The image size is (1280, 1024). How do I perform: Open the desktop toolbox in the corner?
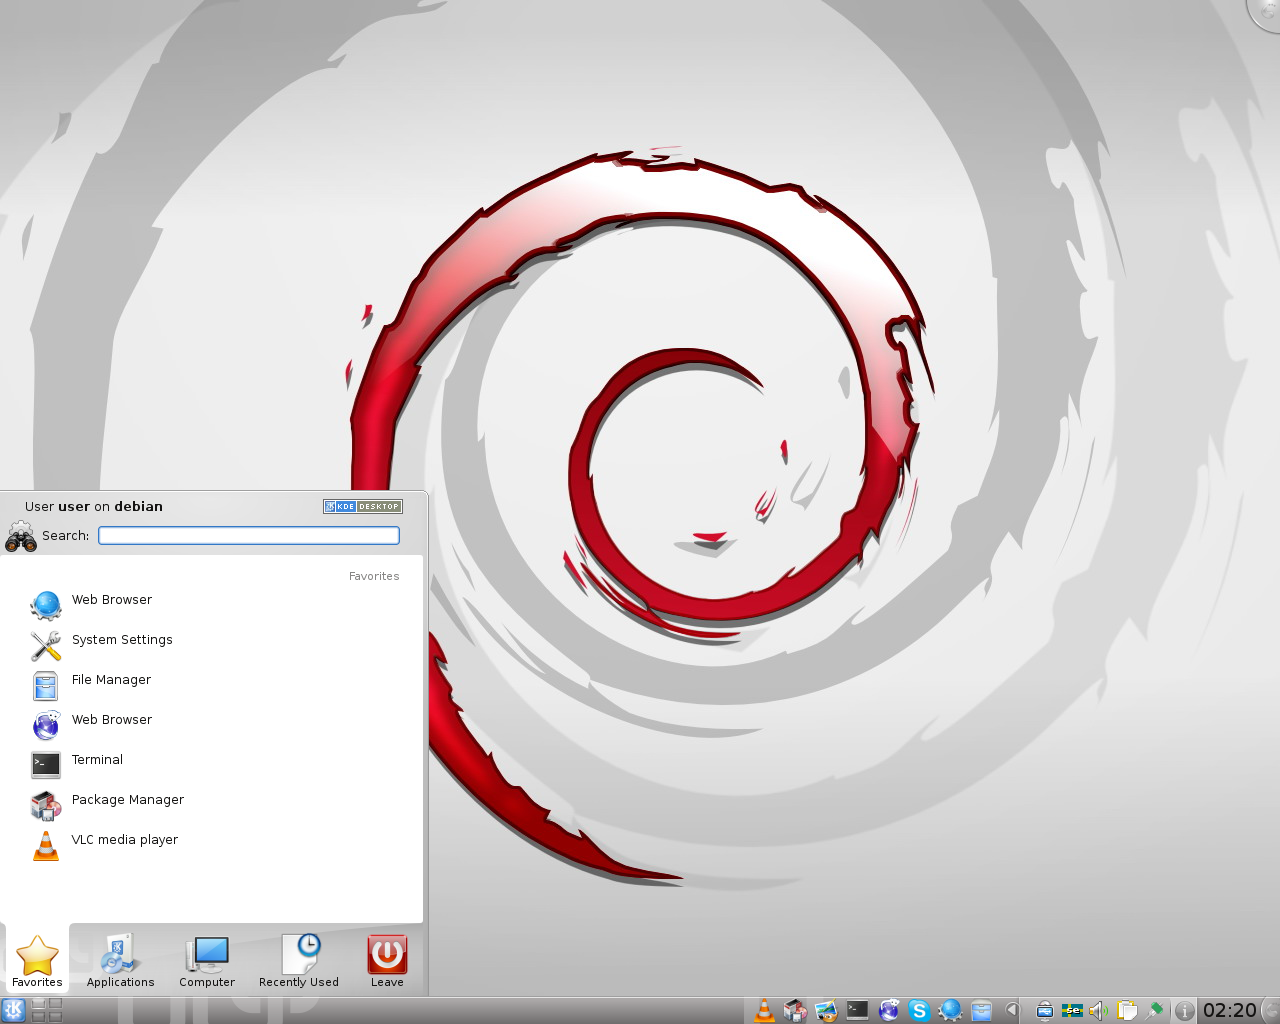(1266, 12)
